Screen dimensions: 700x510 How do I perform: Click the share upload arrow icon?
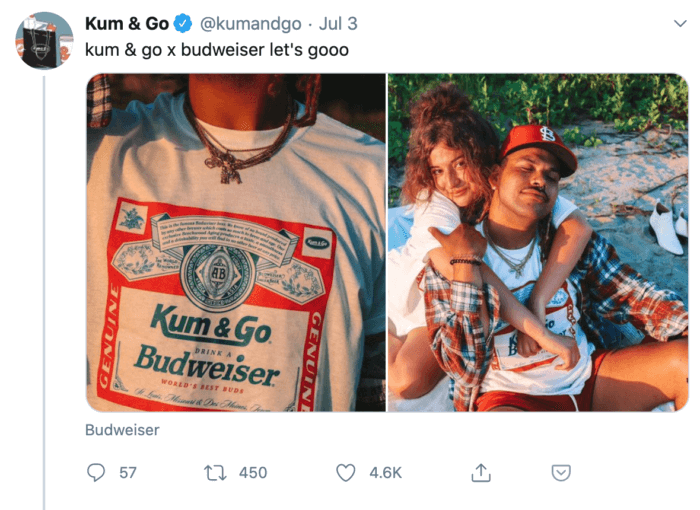pos(481,472)
